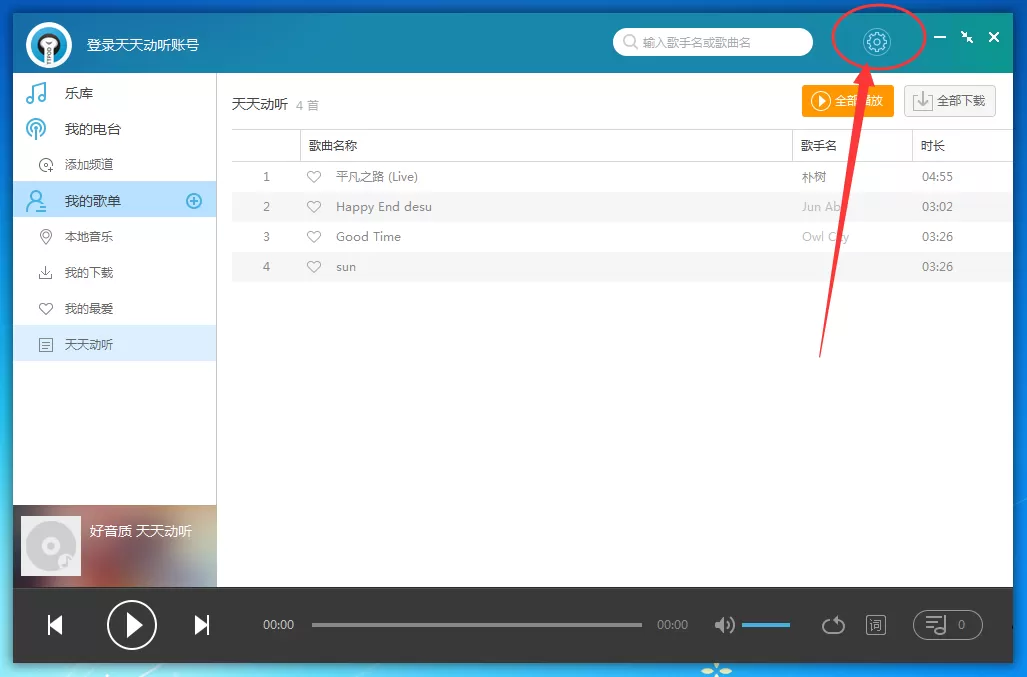Screen dimensions: 1027x677
Task: Favorite sun with heart
Action: coord(314,267)
